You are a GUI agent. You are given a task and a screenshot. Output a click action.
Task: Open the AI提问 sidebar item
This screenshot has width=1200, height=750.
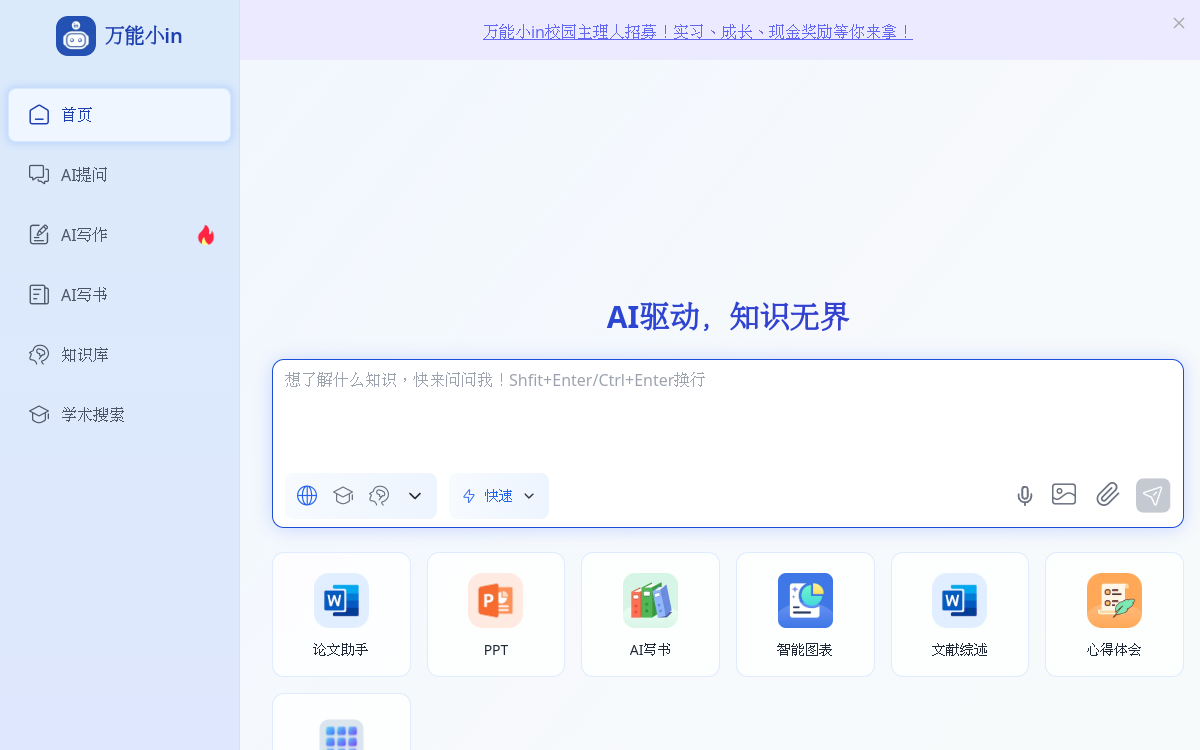click(120, 175)
